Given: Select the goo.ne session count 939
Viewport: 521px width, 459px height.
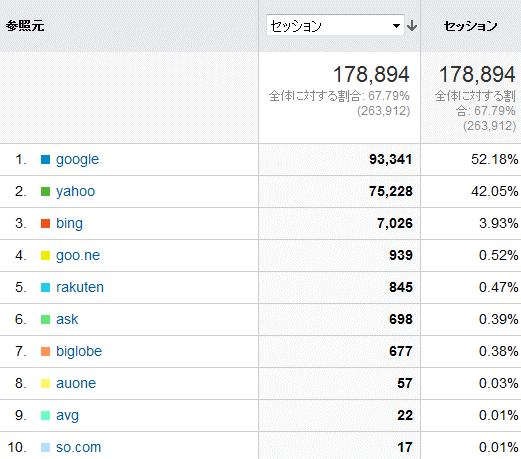Looking at the screenshot, I should (401, 255).
